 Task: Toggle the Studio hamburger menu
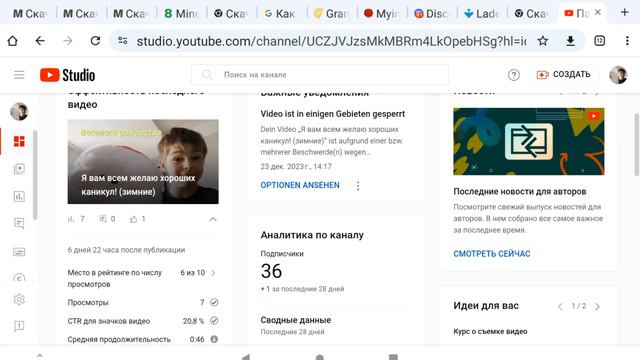[x=19, y=75]
